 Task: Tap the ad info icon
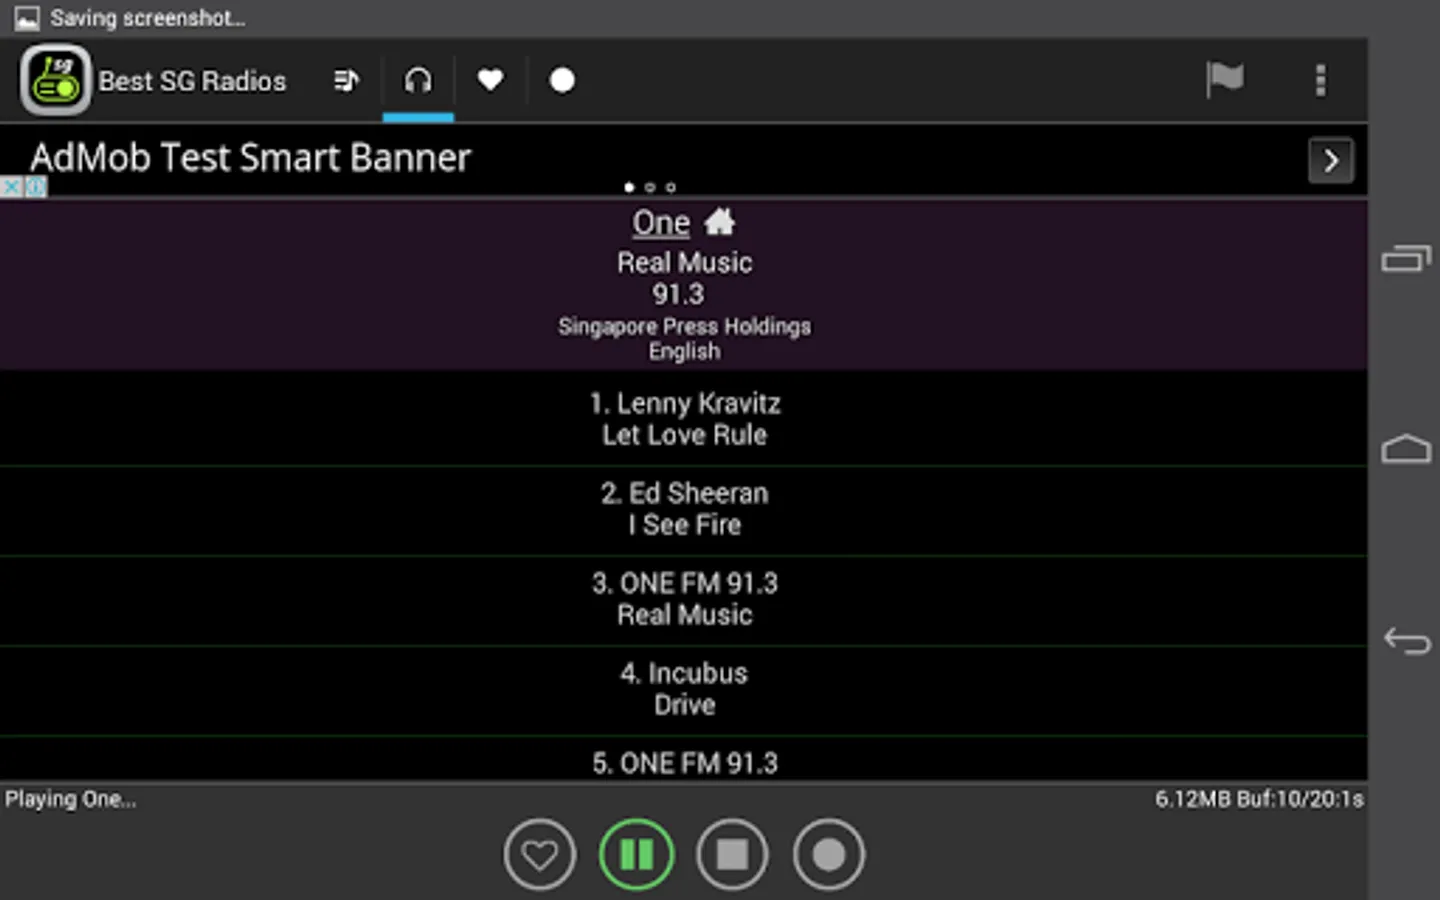35,187
